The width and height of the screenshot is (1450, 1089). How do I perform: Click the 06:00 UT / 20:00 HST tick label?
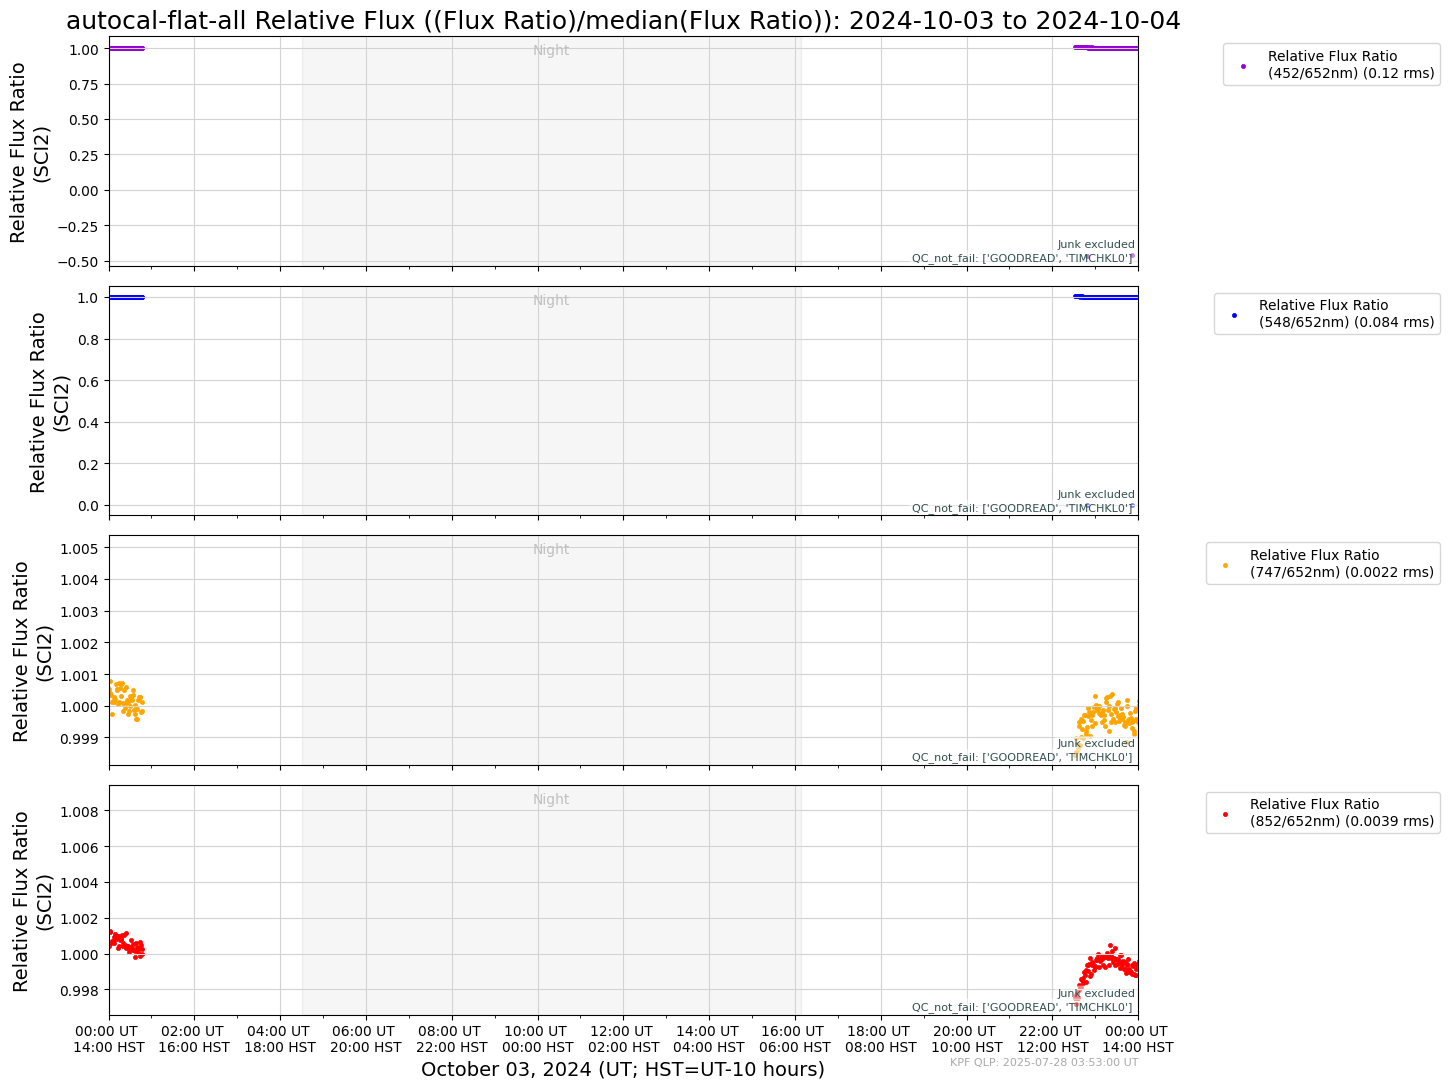[366, 1039]
